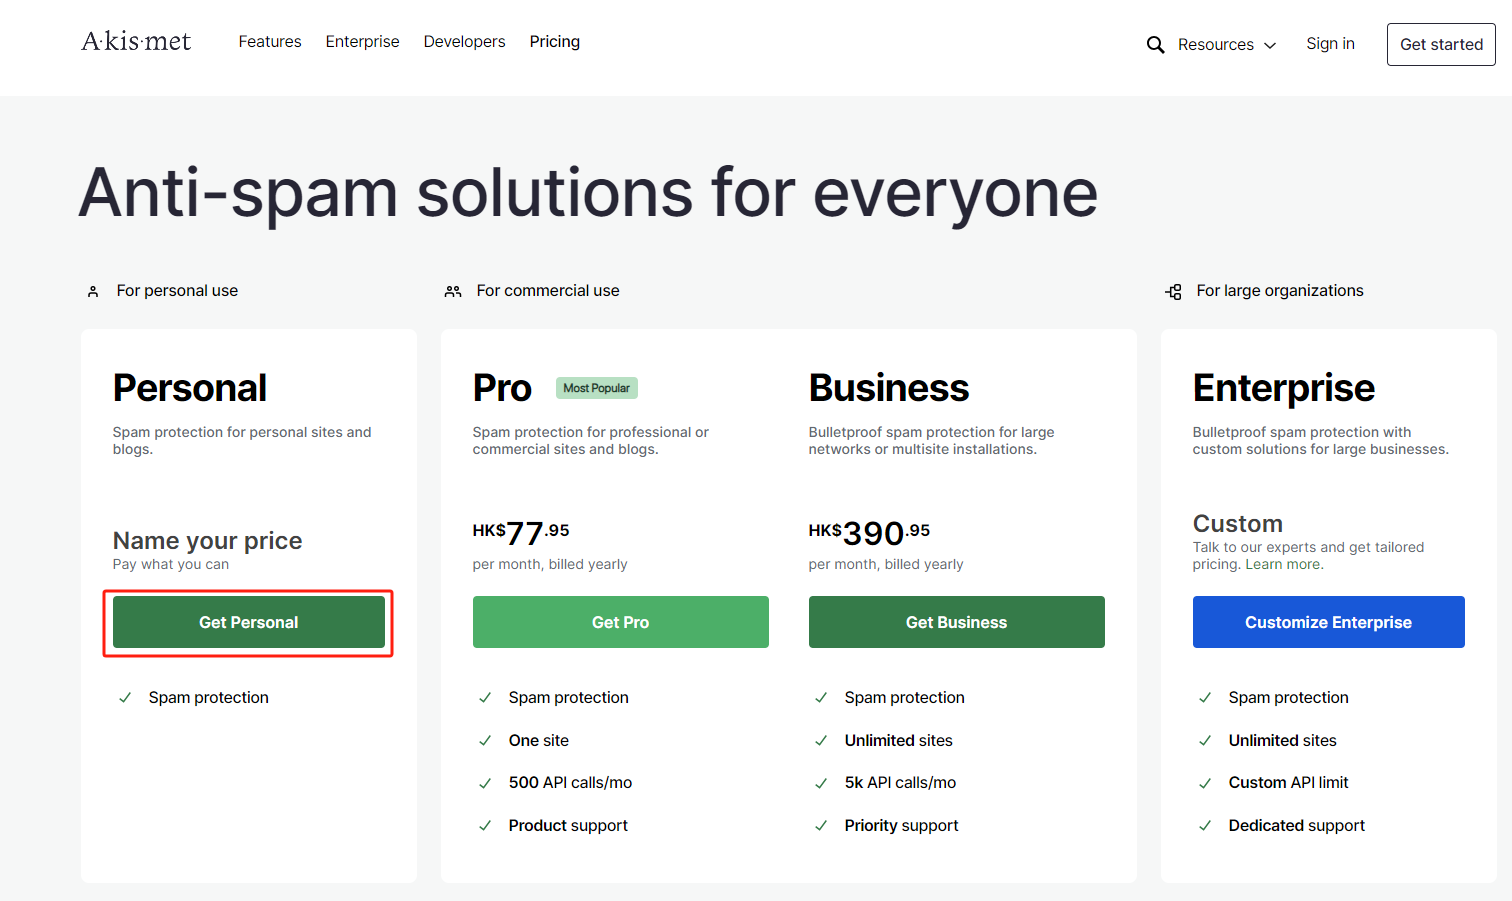Click checkmark beside 500 API calls/mo
Image resolution: width=1512 pixels, height=901 pixels.
pos(485,783)
